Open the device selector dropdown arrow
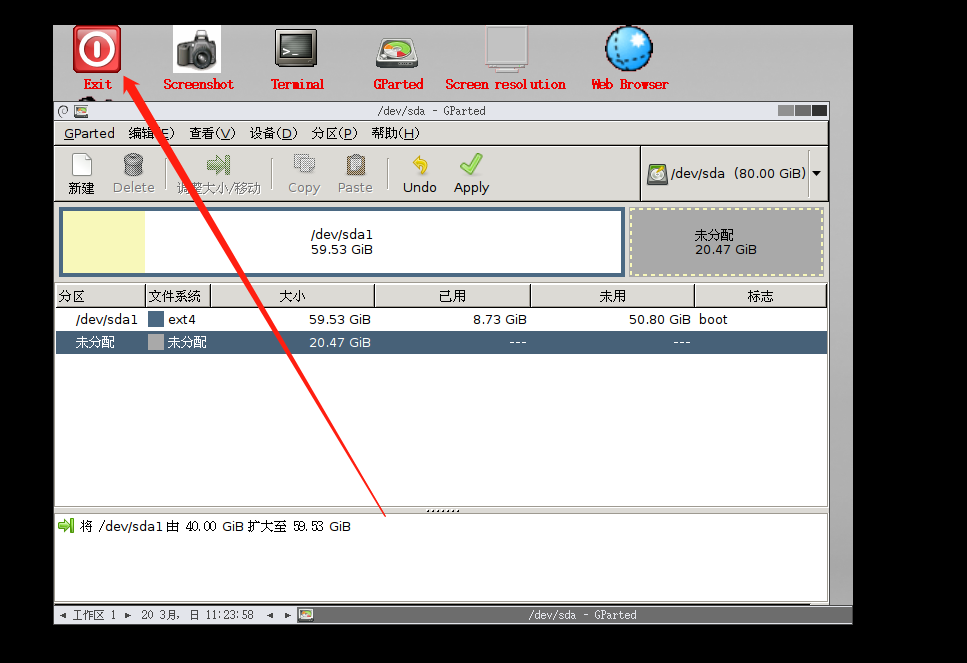This screenshot has width=967, height=663. point(817,173)
